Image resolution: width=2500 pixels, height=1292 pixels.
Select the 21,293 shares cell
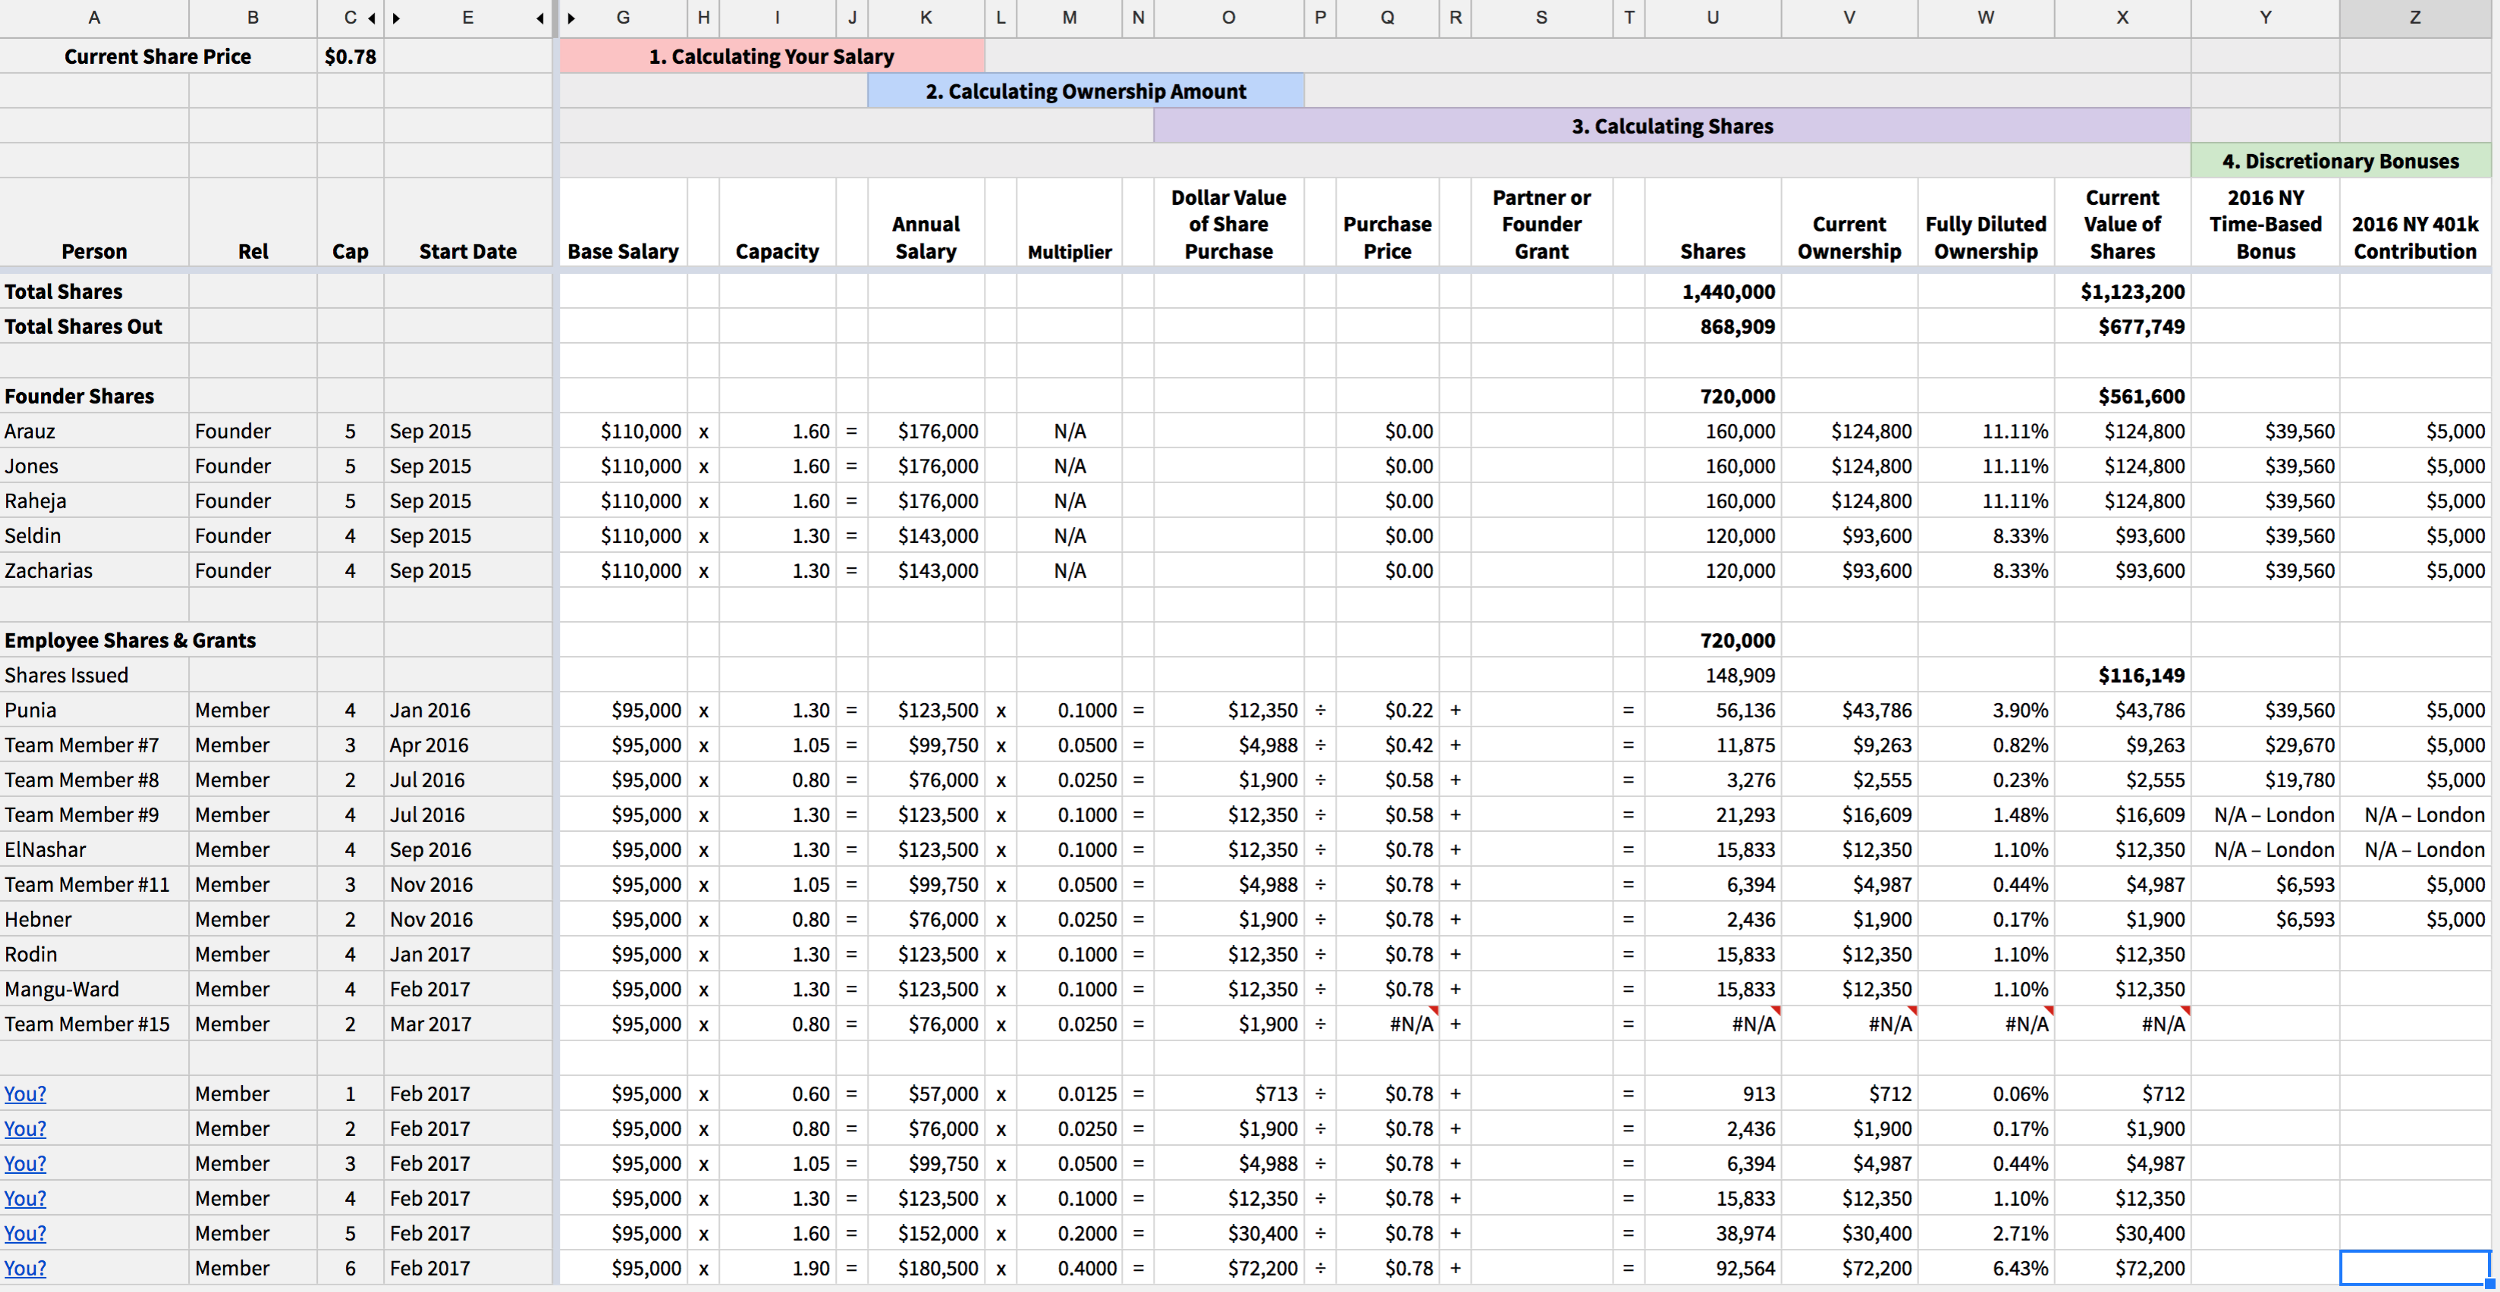pos(1713,815)
